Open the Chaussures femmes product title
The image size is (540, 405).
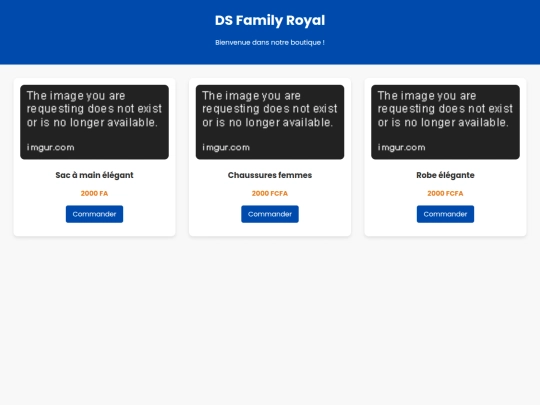270,175
